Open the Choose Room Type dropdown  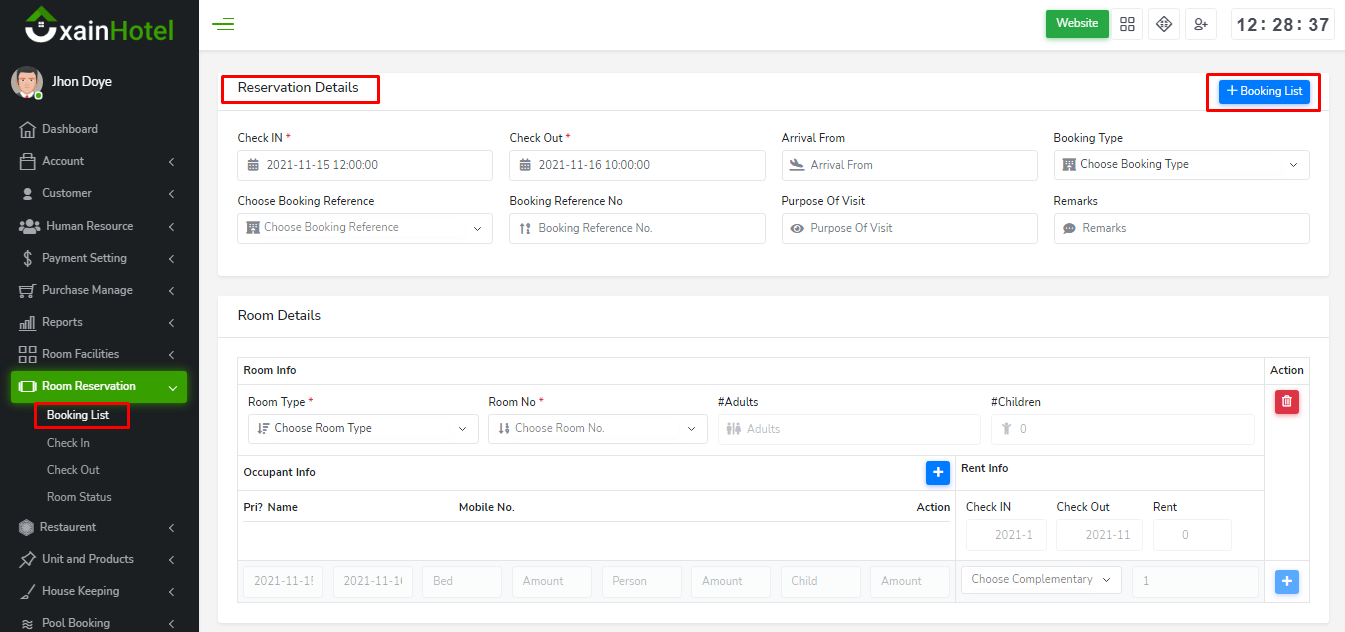[x=359, y=429]
